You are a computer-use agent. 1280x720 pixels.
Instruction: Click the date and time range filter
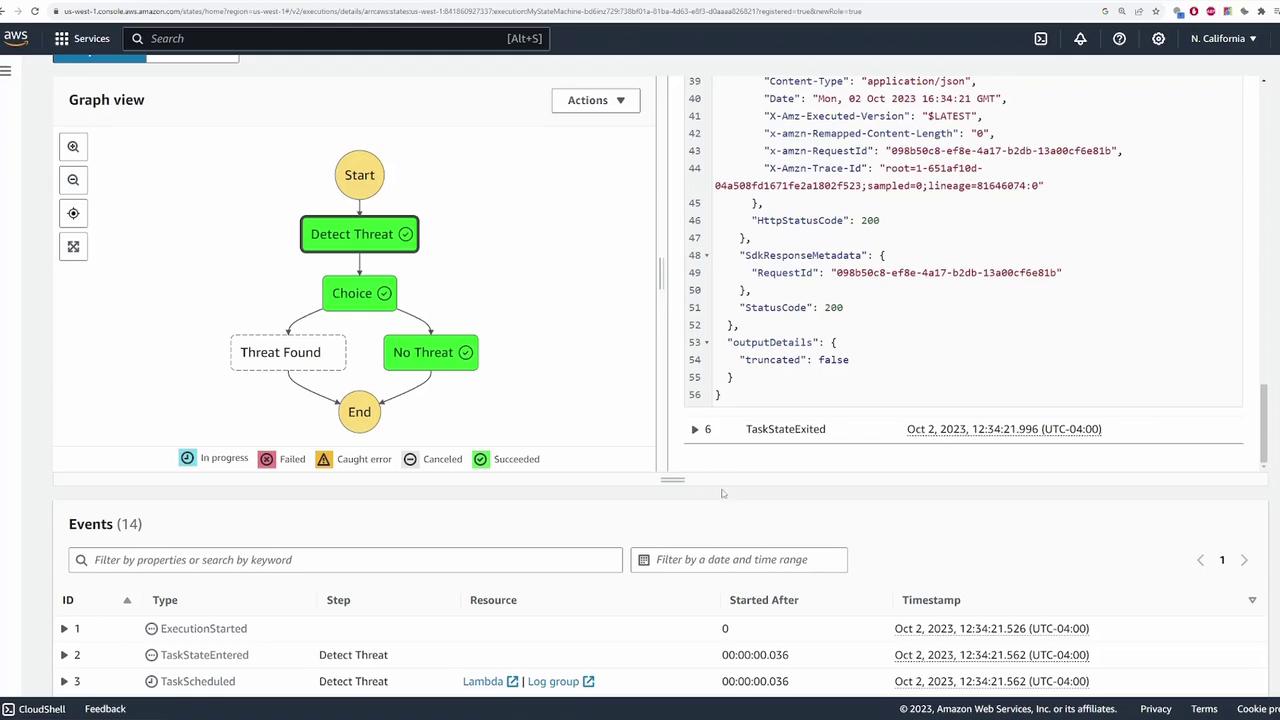[739, 560]
